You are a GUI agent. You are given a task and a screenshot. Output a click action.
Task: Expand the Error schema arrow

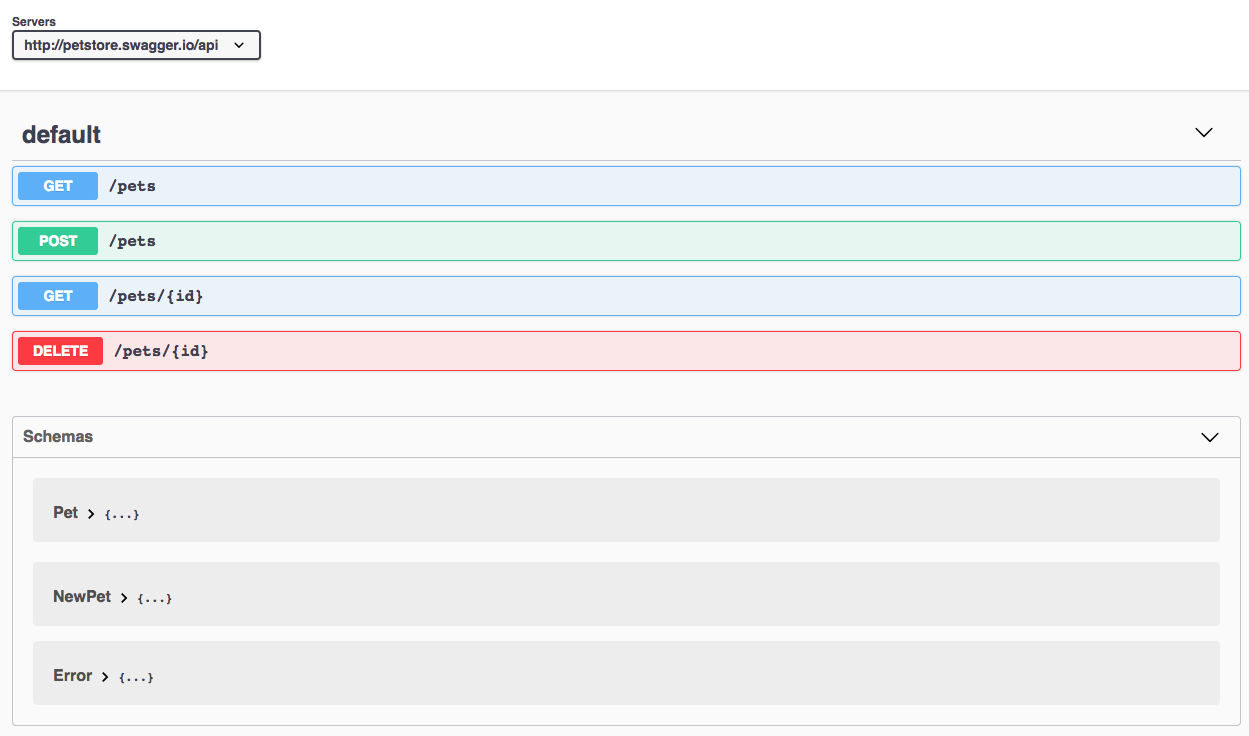pos(105,677)
